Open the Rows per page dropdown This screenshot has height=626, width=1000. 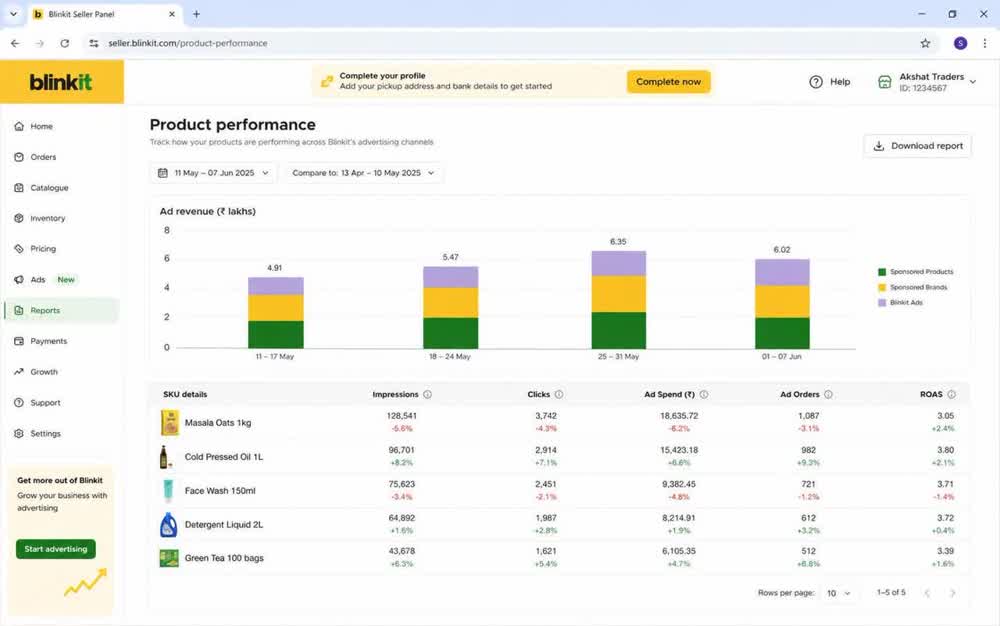[839, 593]
